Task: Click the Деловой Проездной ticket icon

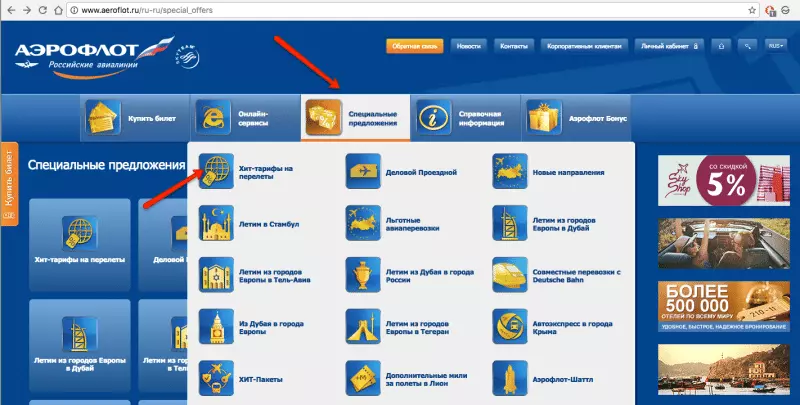Action: (363, 171)
